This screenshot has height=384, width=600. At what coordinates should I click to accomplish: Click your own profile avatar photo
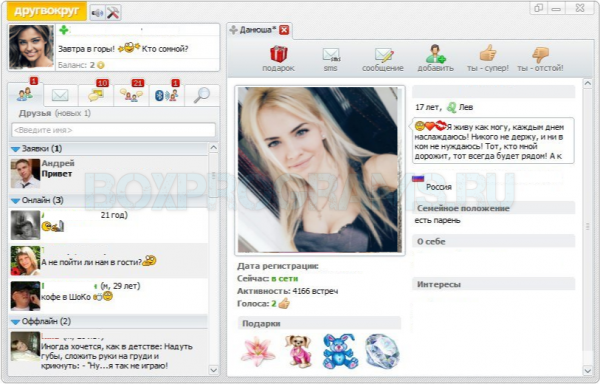coord(31,47)
